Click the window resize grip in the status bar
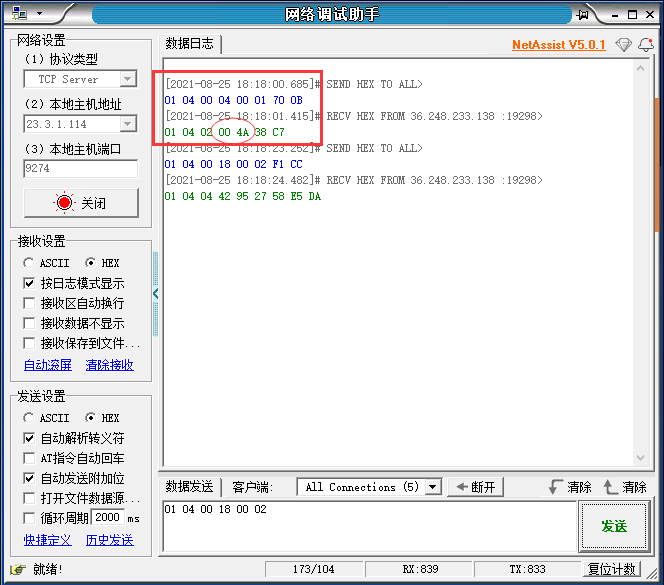Viewport: 664px width, 585px height. 651,574
